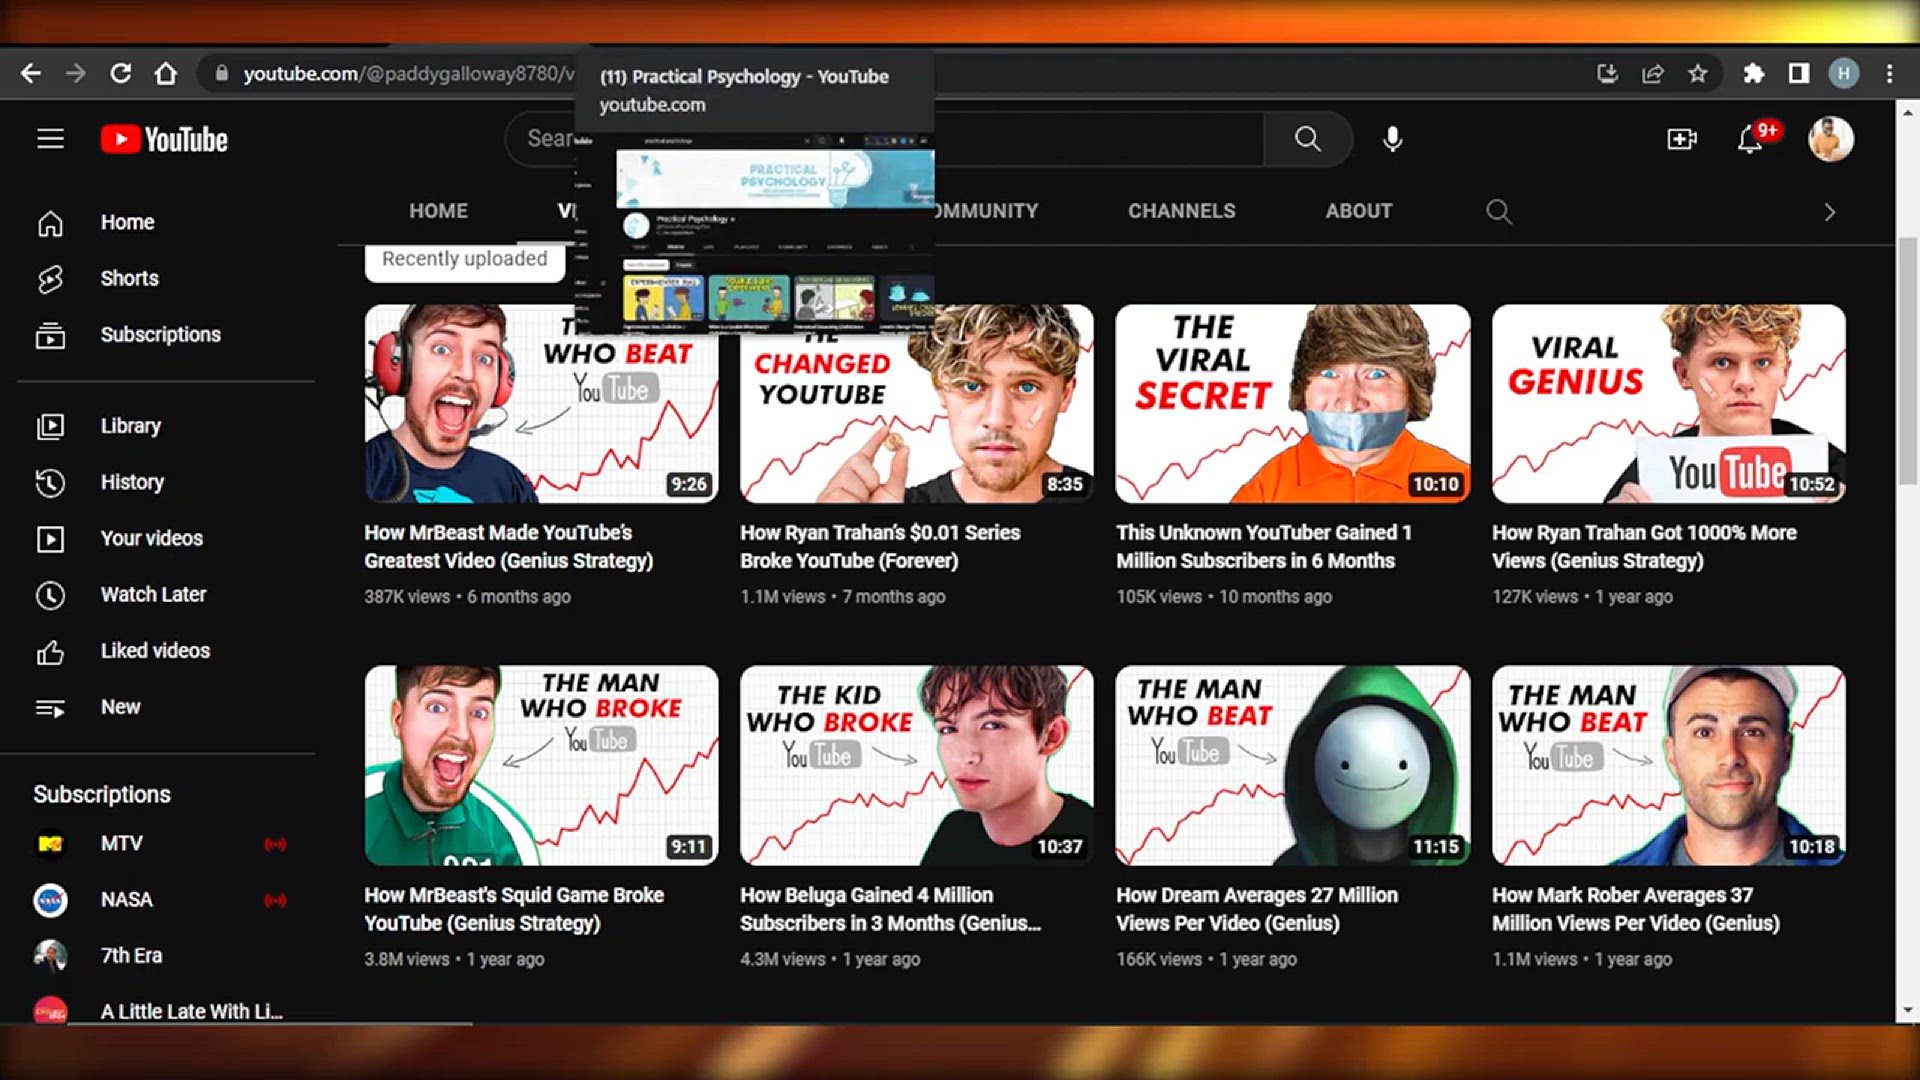Click the install app icon in address bar

pos(1607,73)
